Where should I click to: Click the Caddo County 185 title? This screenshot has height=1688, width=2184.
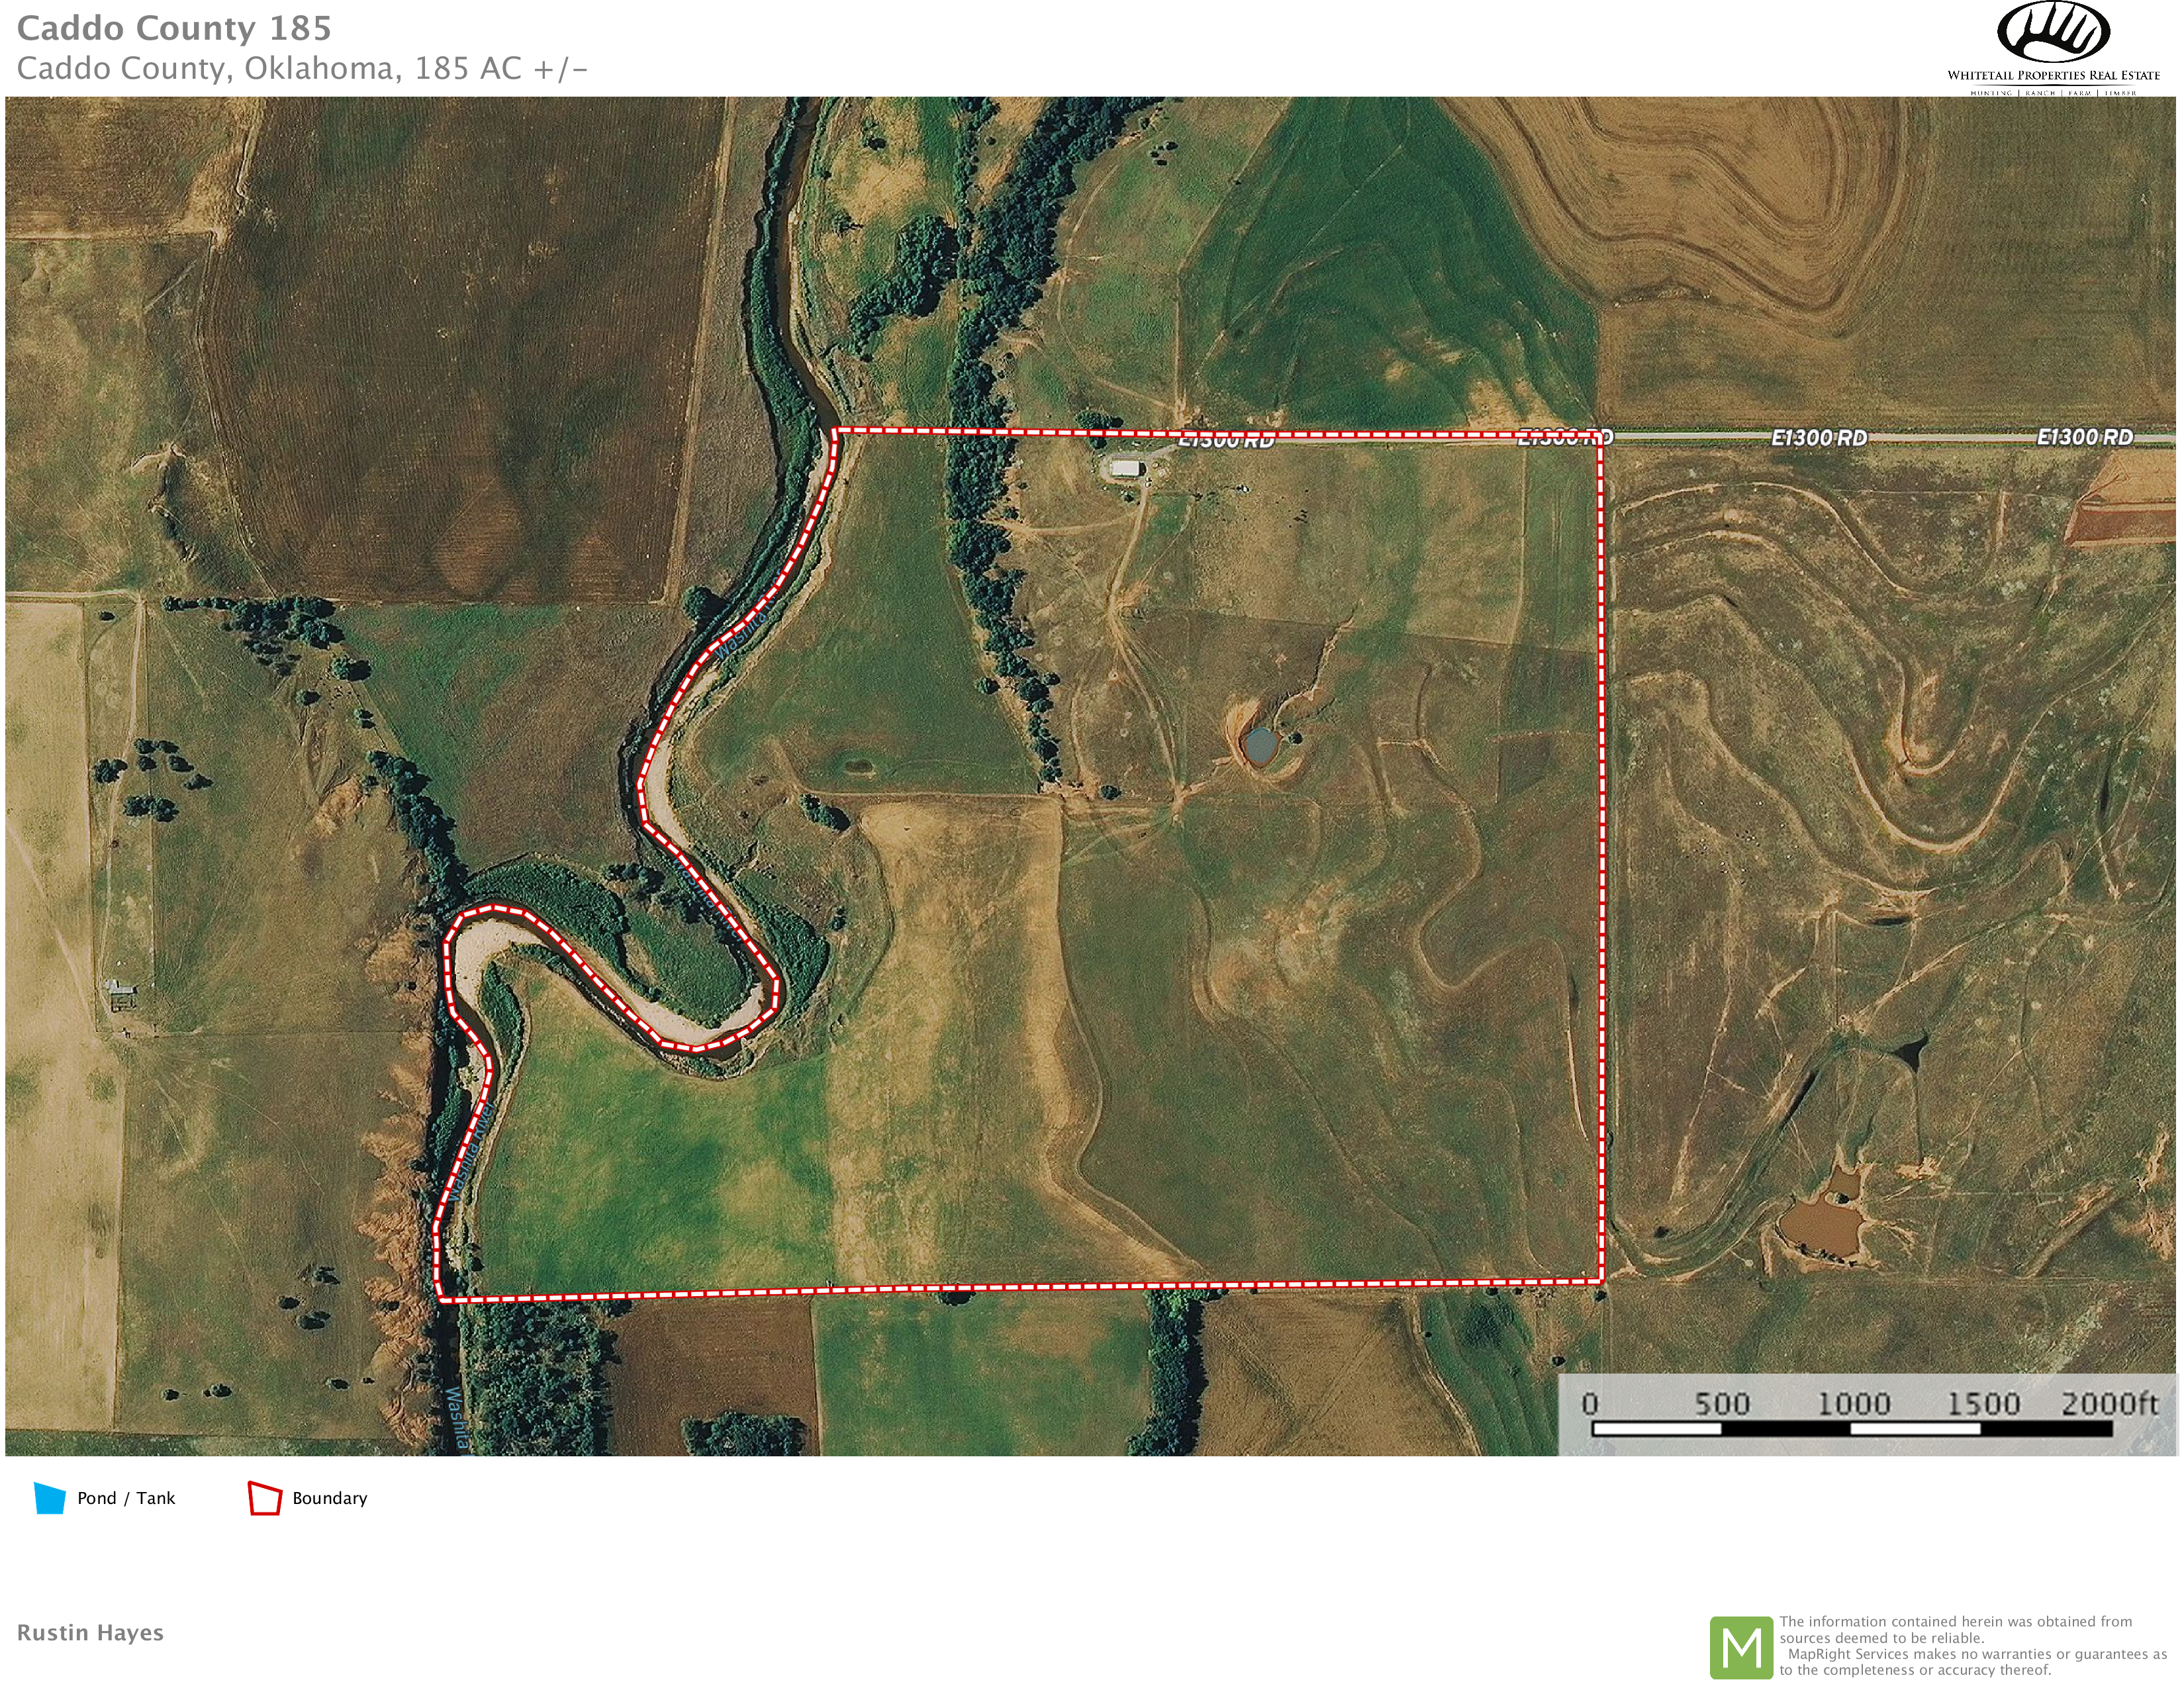pos(174,28)
